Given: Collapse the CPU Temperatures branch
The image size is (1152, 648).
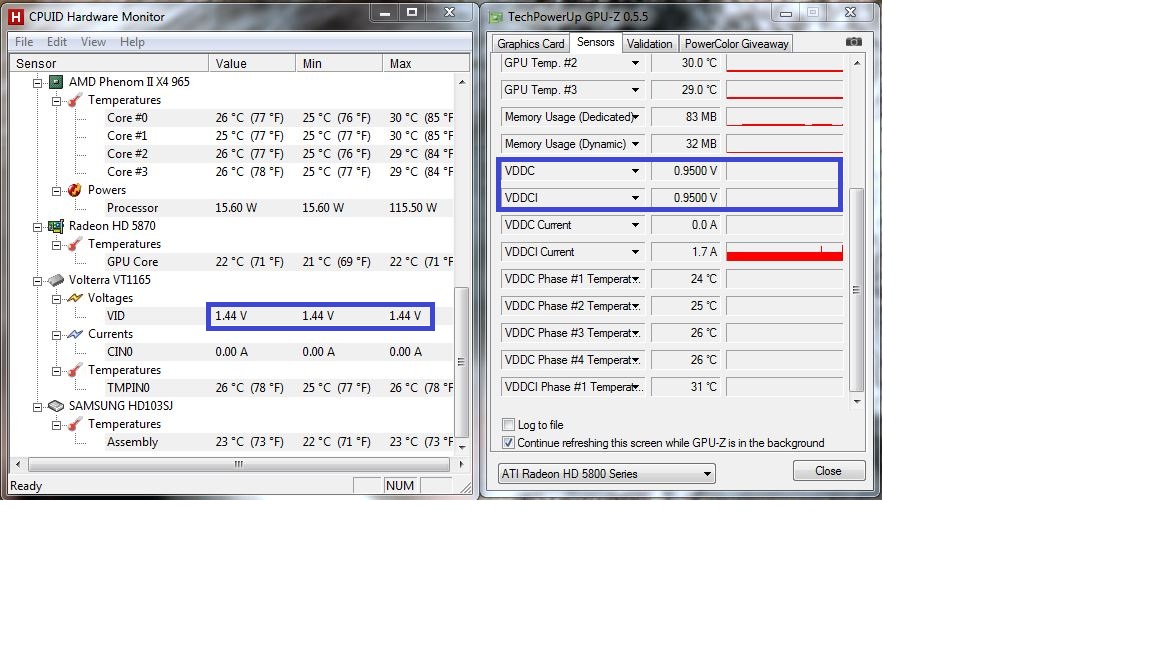Looking at the screenshot, I should point(57,101).
